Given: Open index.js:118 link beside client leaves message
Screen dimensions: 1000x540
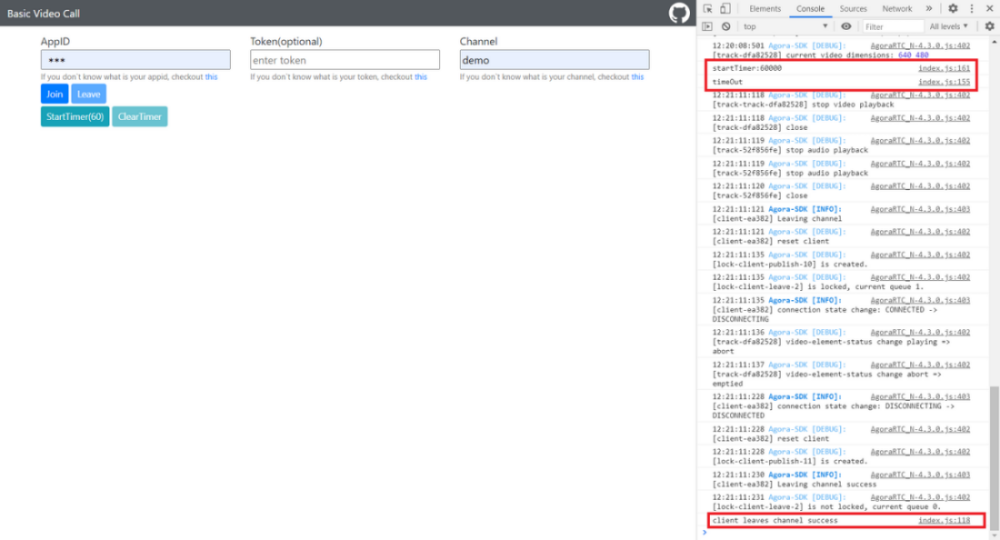Looking at the screenshot, I should [944, 520].
